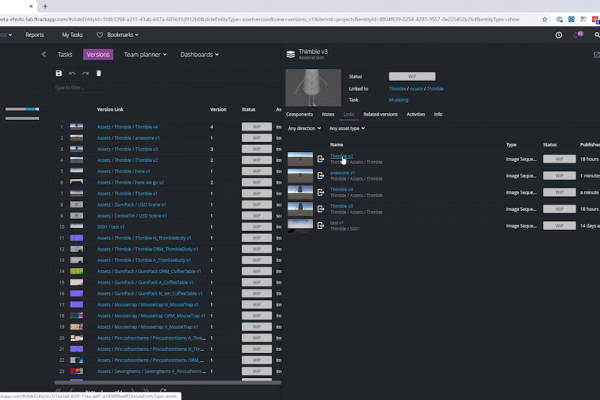Open WIP status dropdown in Thimble v3 details

pos(412,76)
